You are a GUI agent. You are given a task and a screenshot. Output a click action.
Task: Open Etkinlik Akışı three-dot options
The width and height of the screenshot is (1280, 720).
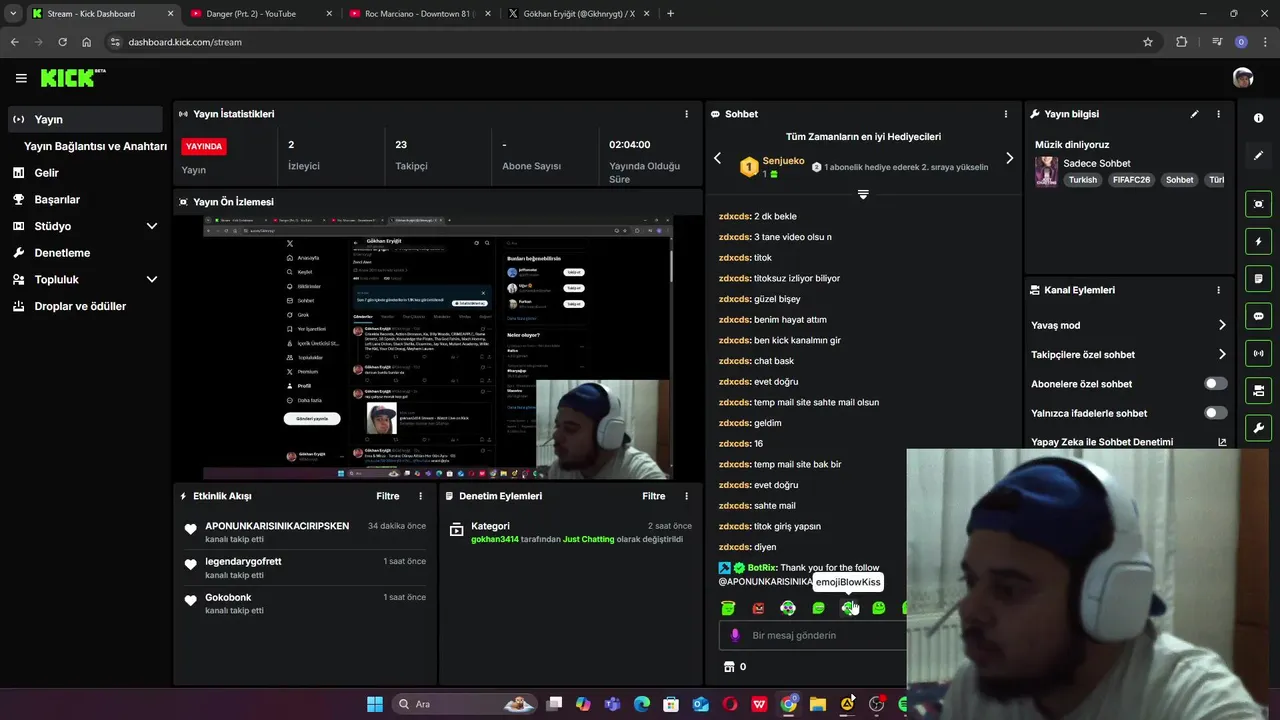click(x=420, y=496)
